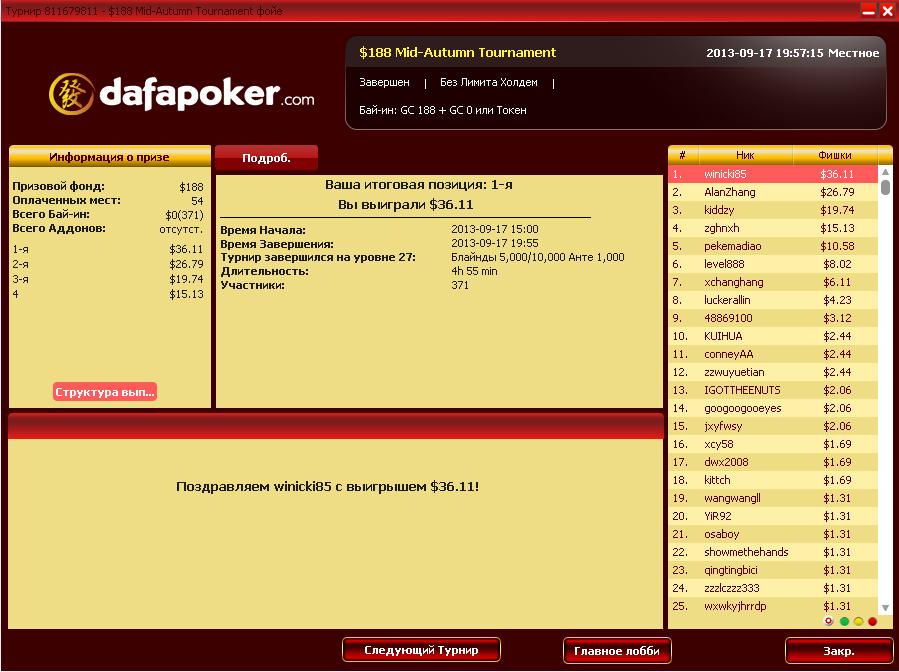Select player pekemadiao in the list
Screen dimensions: 899x672
click(773, 246)
